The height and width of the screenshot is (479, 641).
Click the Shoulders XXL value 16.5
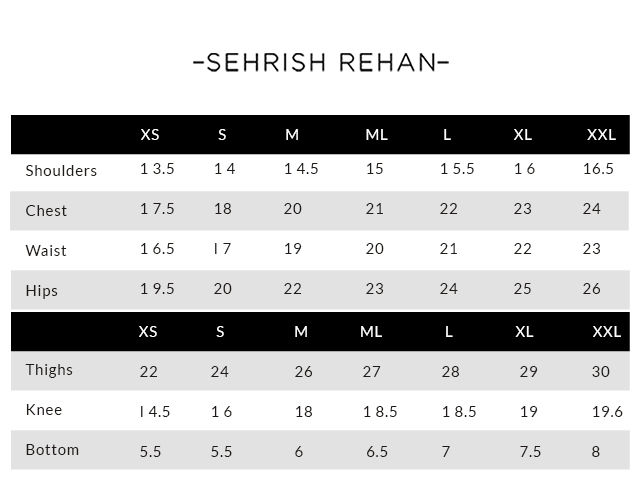[x=598, y=169]
